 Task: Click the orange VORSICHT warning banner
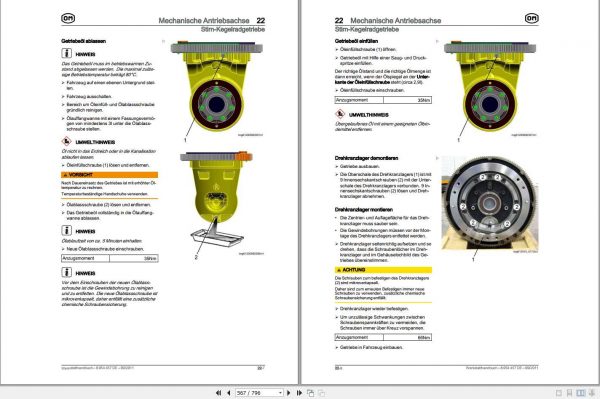(x=109, y=175)
